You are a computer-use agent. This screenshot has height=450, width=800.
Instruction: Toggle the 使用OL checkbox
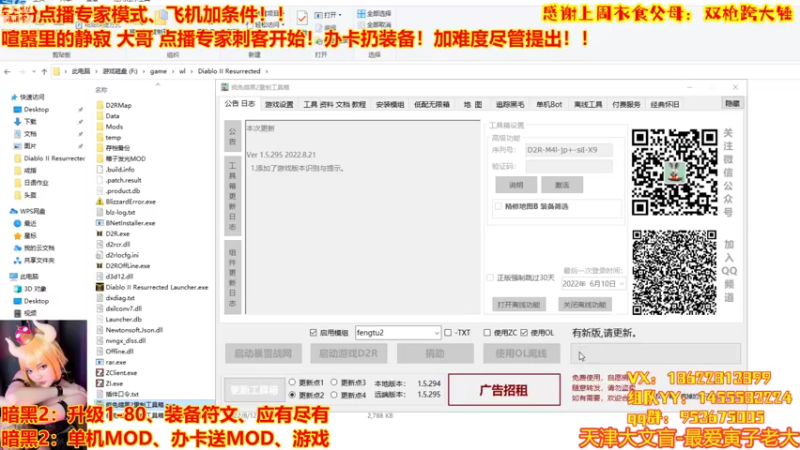[524, 333]
